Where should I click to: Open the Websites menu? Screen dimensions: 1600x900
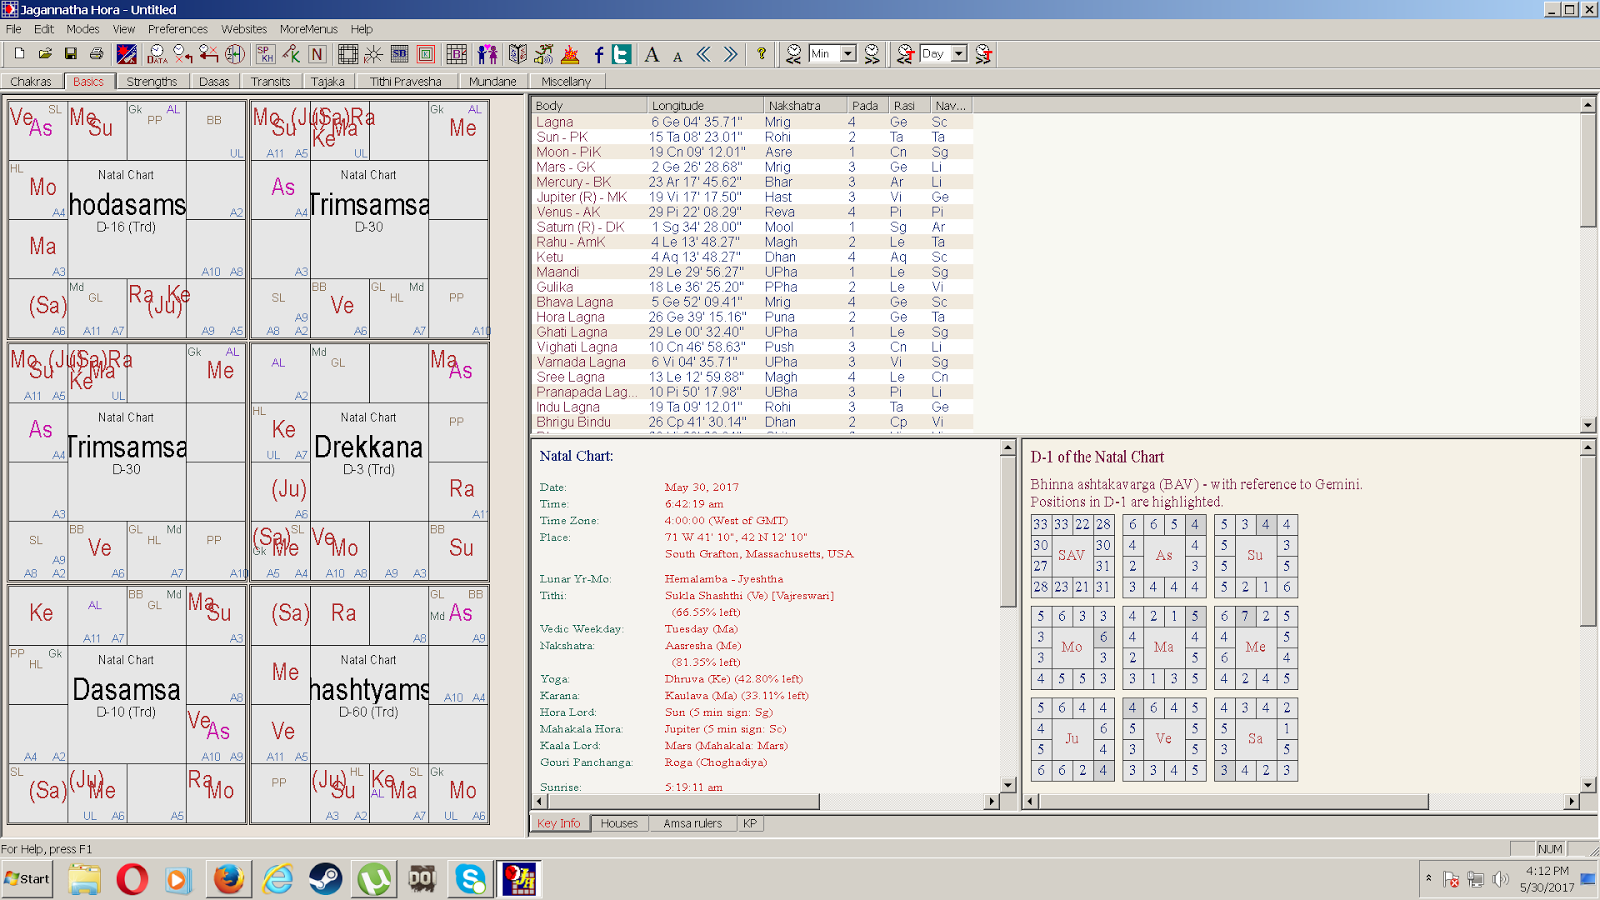(x=244, y=29)
